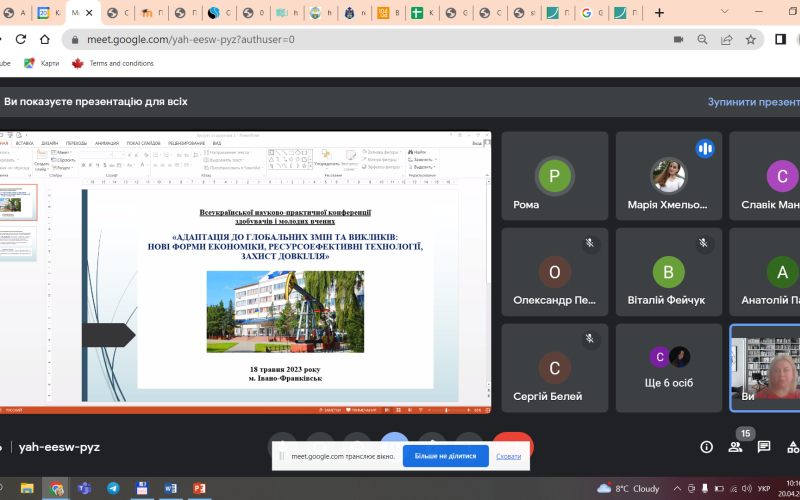The height and width of the screenshot is (500, 800).
Task: Share this page via address bar icon
Action: click(x=727, y=39)
